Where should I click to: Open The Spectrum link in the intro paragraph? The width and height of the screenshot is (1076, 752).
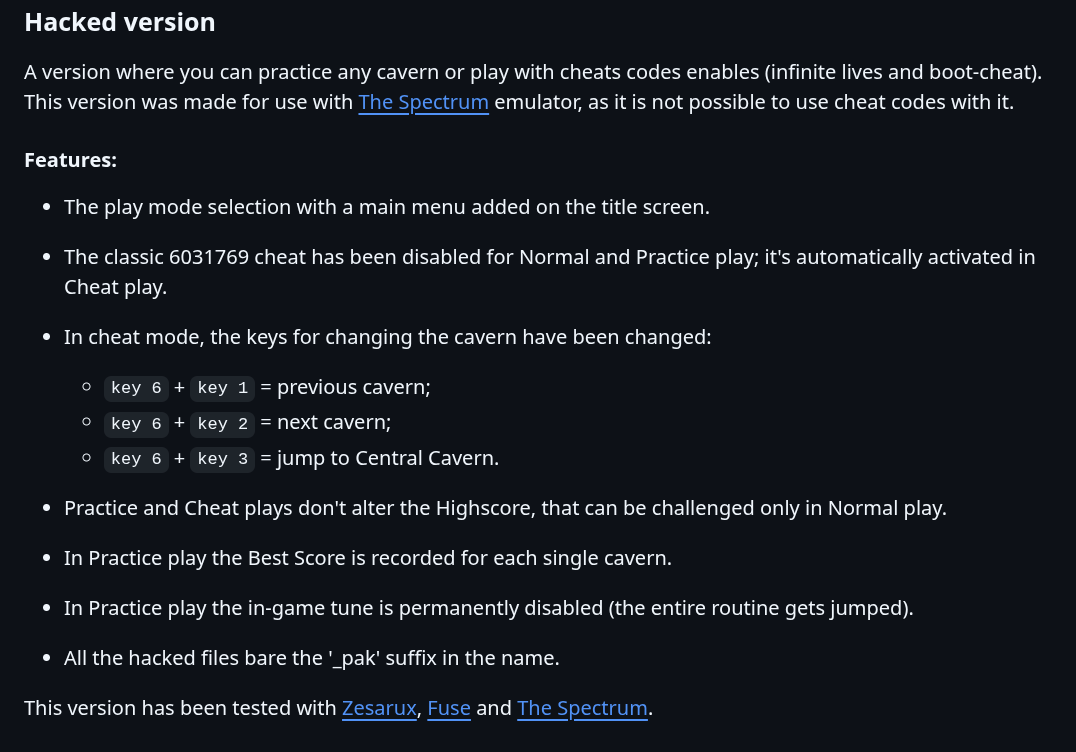tap(423, 102)
